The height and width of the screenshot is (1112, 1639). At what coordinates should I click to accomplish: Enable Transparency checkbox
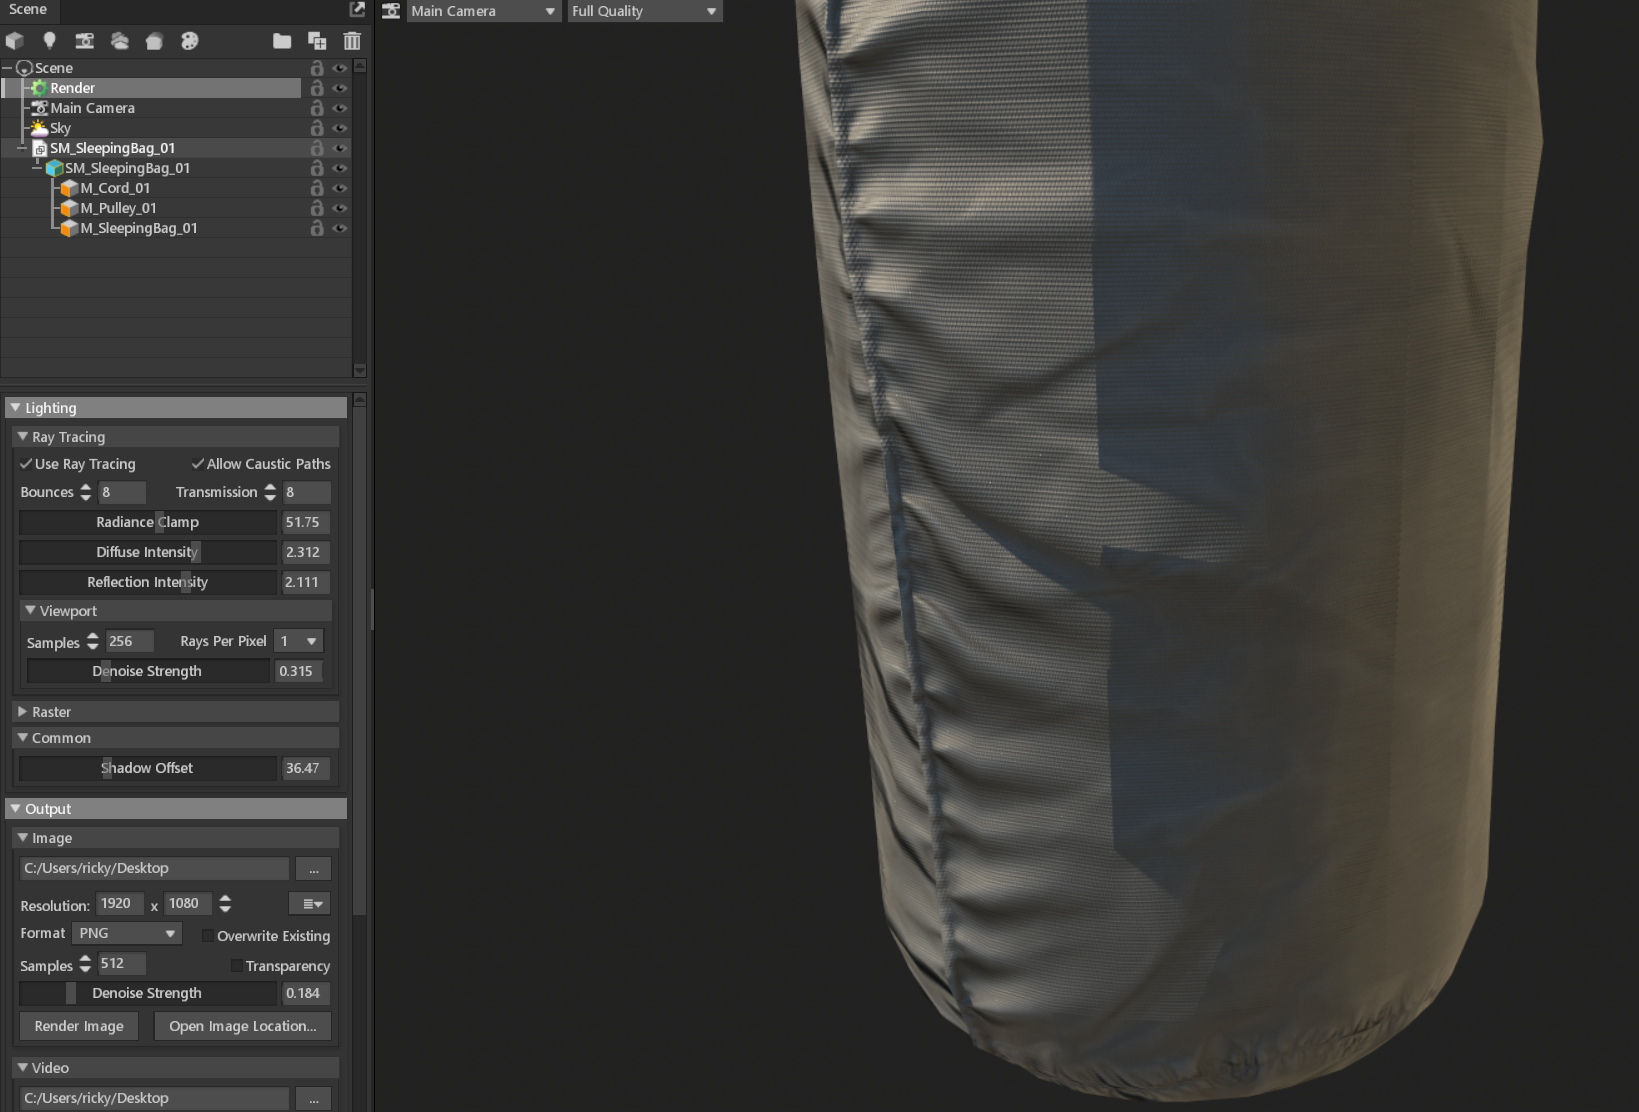(x=236, y=966)
